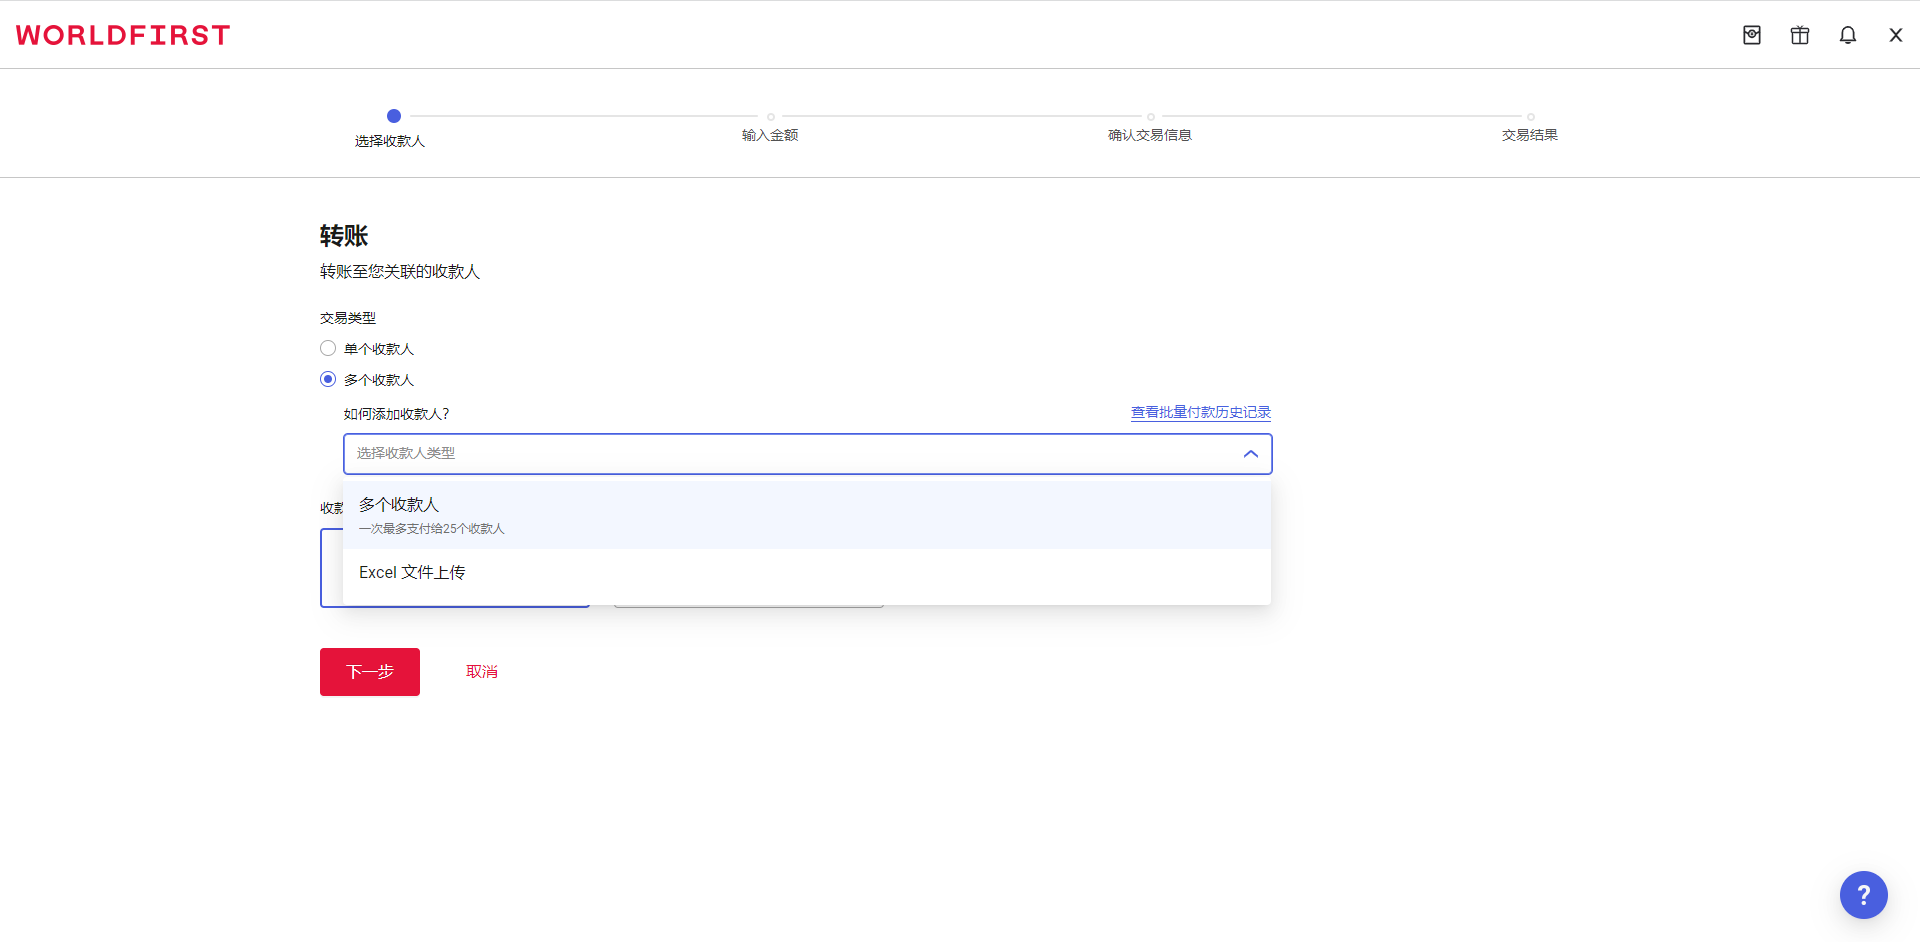
Task: Close the transfer page with the X icon
Action: [1895, 35]
